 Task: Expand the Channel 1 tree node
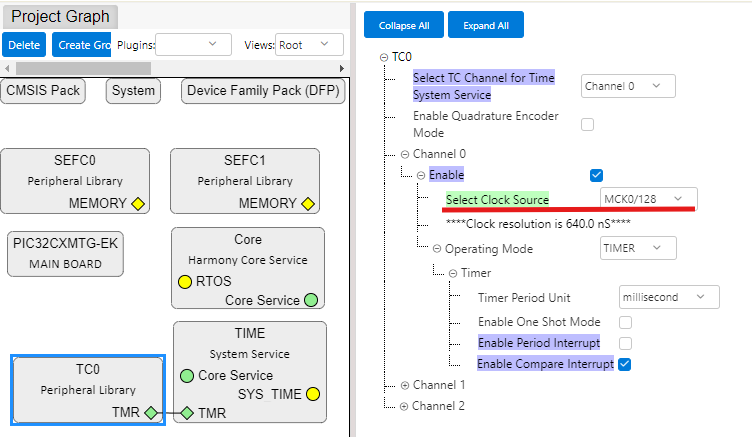[405, 385]
